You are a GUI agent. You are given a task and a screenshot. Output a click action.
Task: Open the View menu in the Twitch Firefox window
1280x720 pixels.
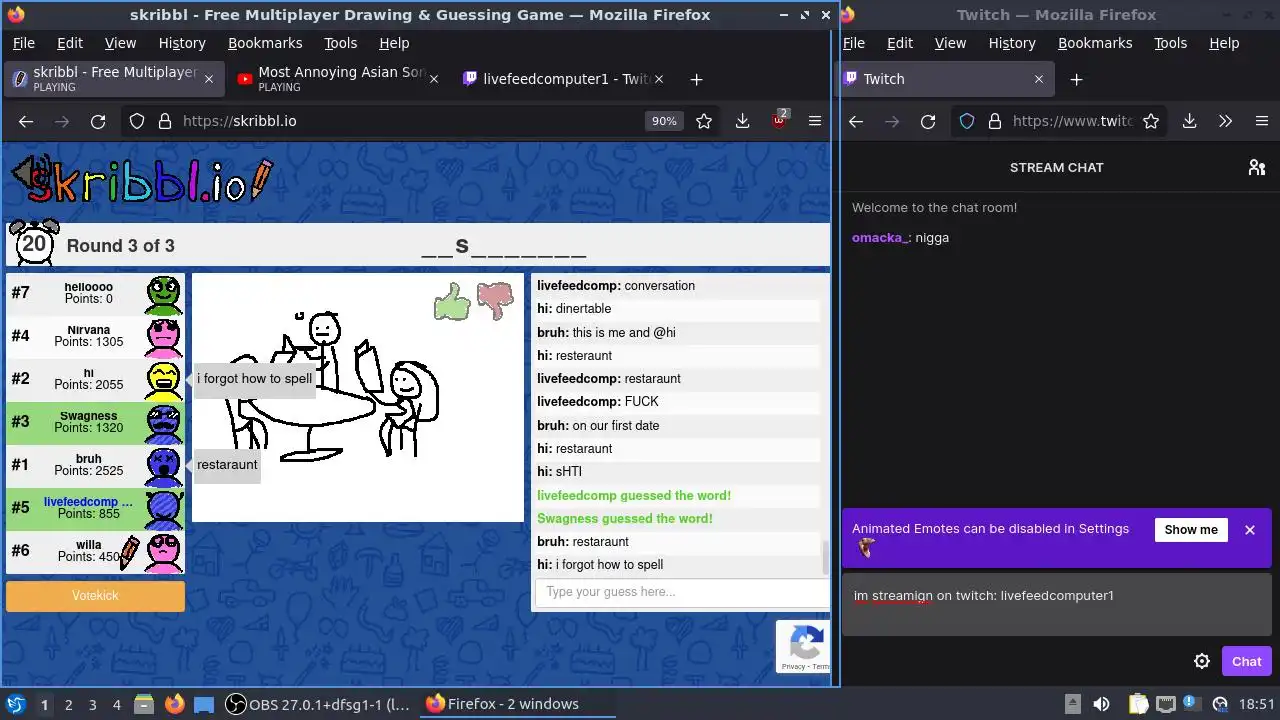tap(950, 43)
